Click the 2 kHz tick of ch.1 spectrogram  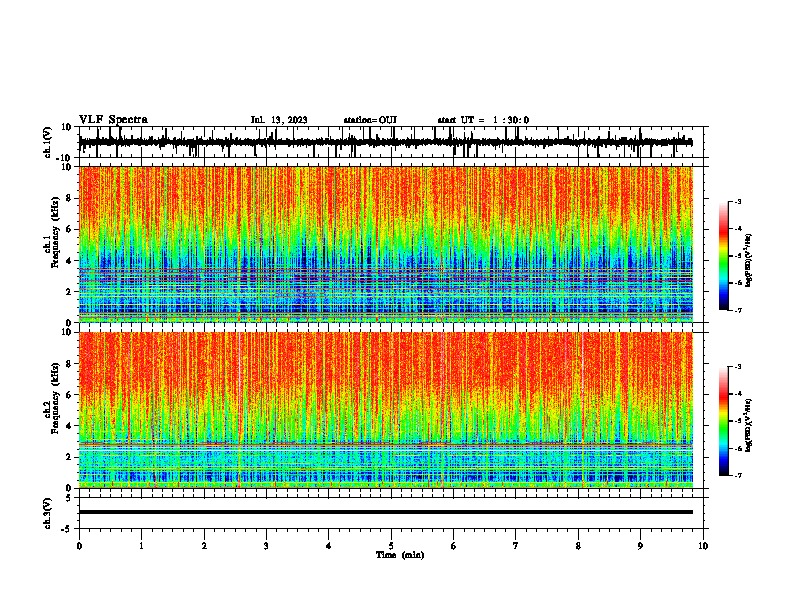click(70, 291)
